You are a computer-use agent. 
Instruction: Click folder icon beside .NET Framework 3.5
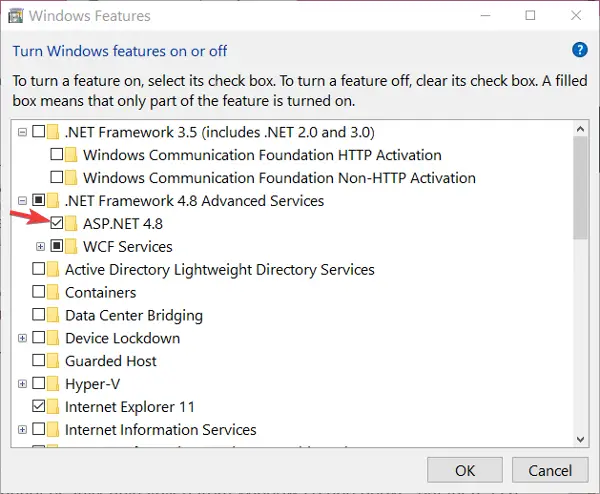click(53, 132)
